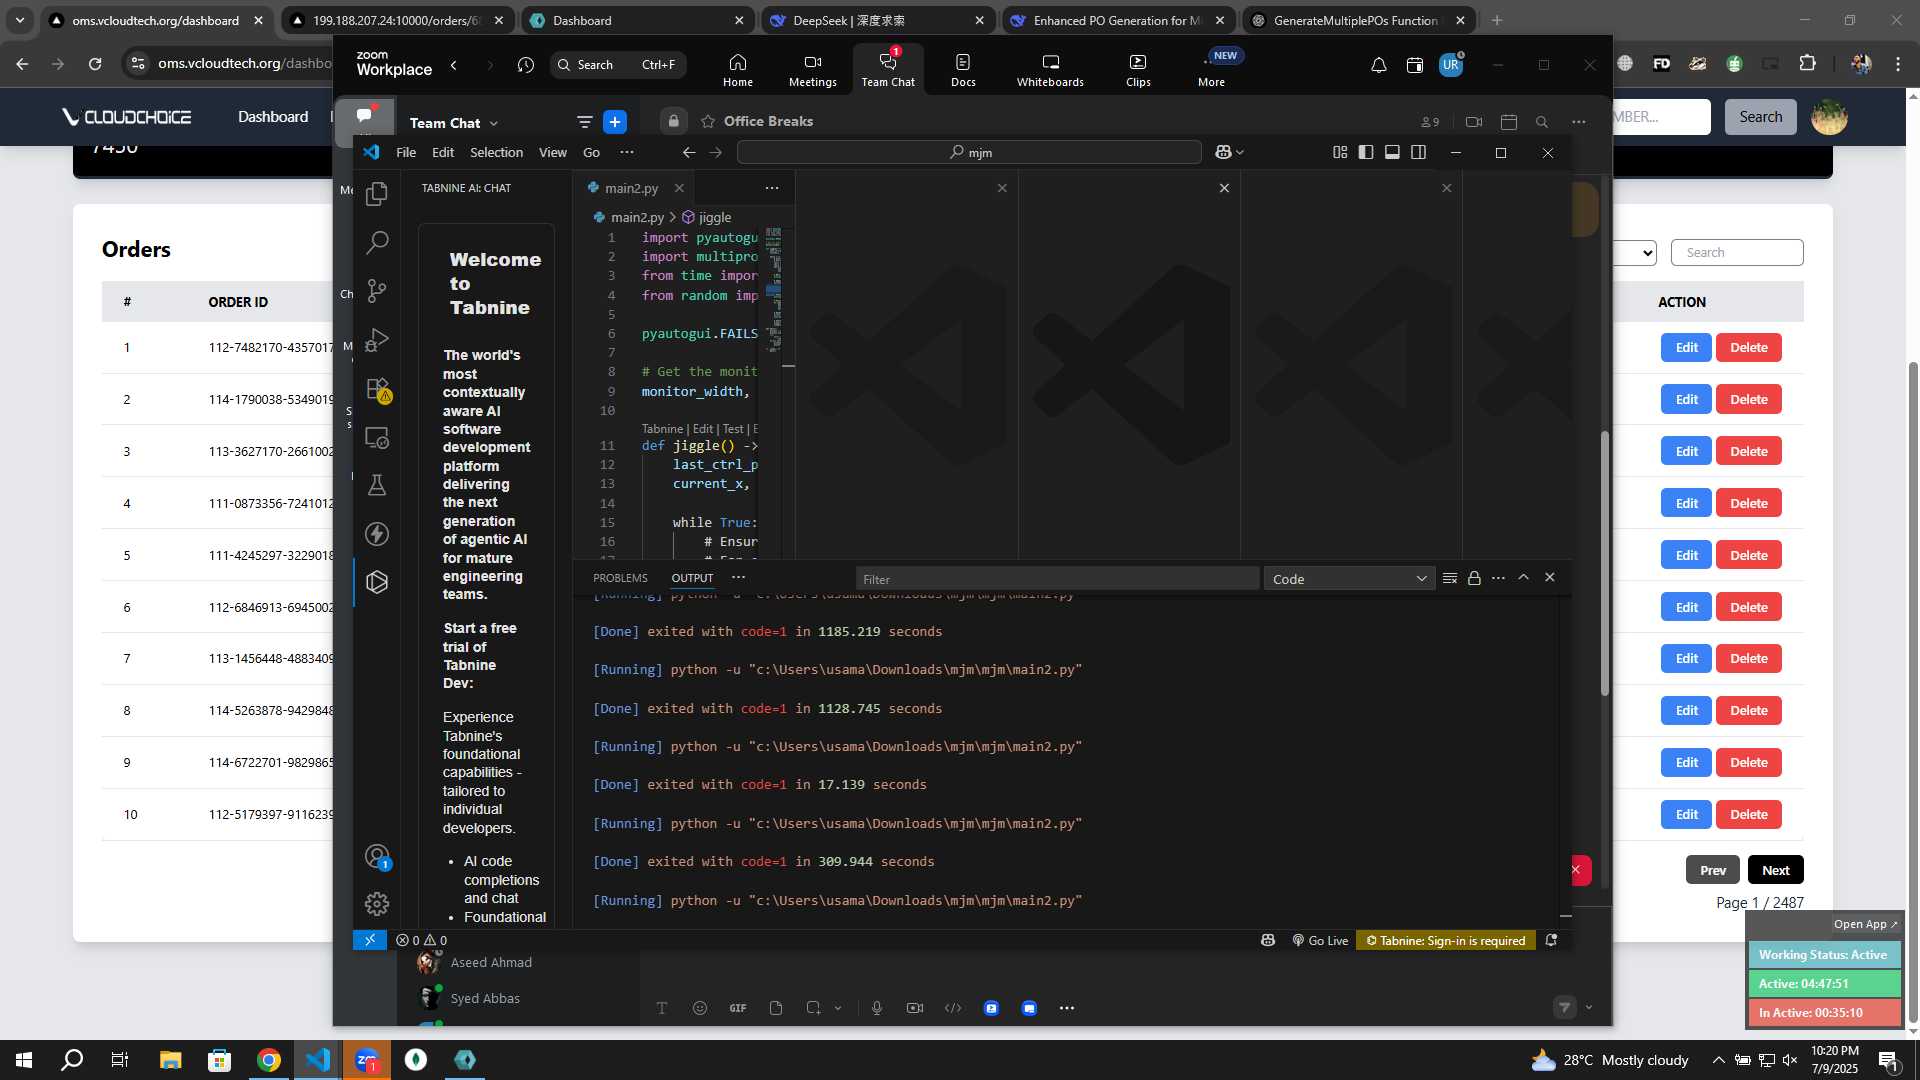
Task: Open the Thunder Client lightning icon
Action: coord(377,534)
